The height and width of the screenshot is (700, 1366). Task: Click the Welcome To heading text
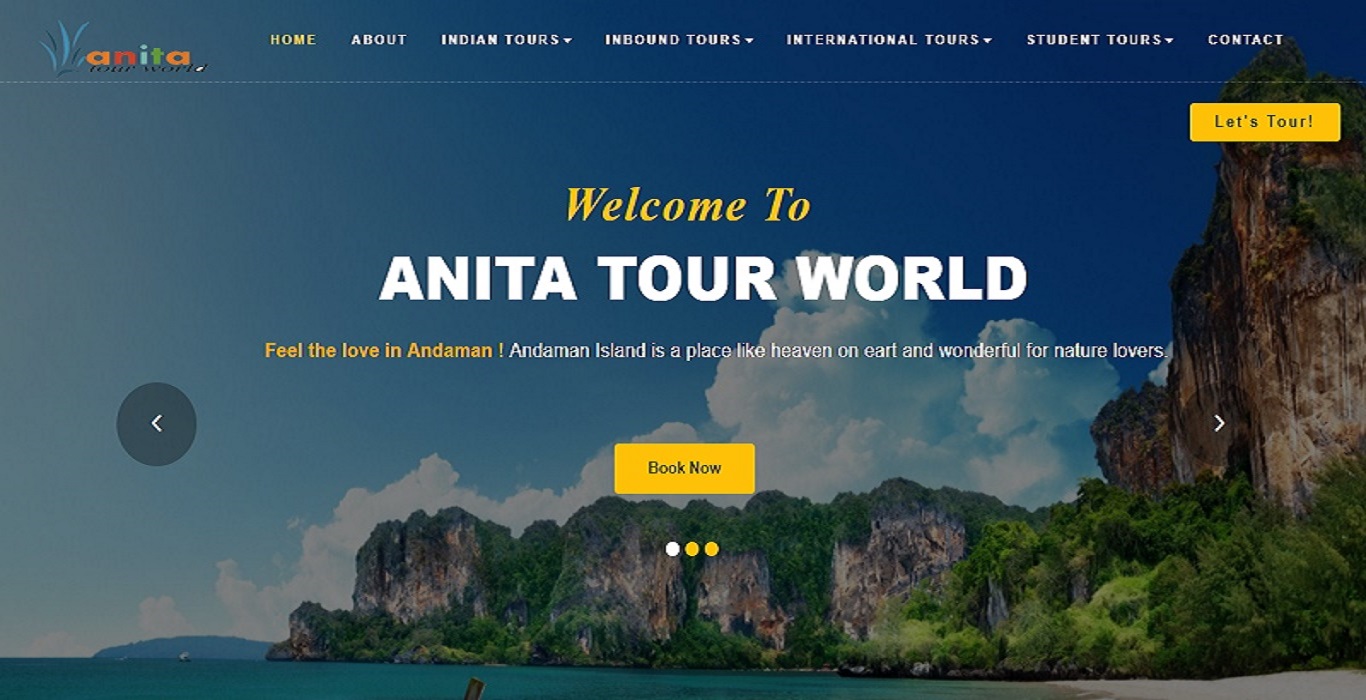click(687, 205)
